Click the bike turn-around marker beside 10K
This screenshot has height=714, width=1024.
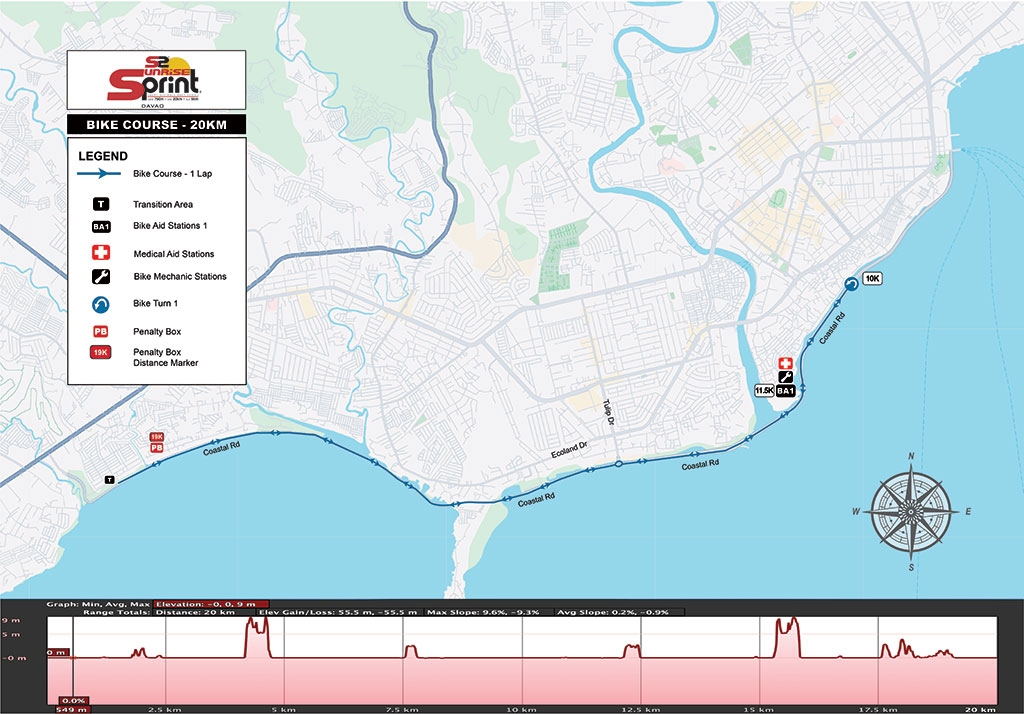coord(850,284)
